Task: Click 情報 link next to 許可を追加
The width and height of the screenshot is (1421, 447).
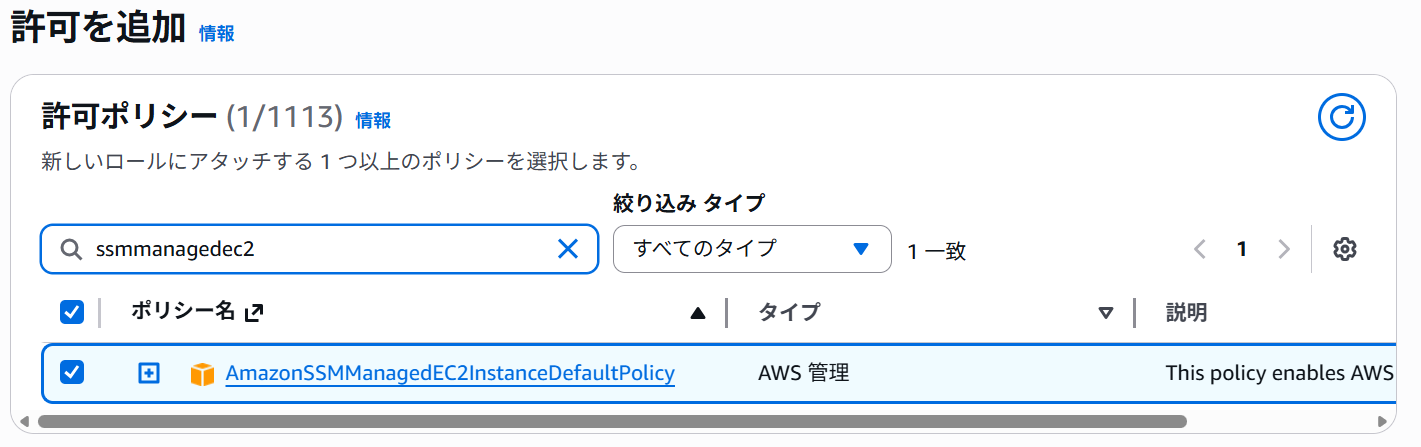Action: tap(217, 33)
